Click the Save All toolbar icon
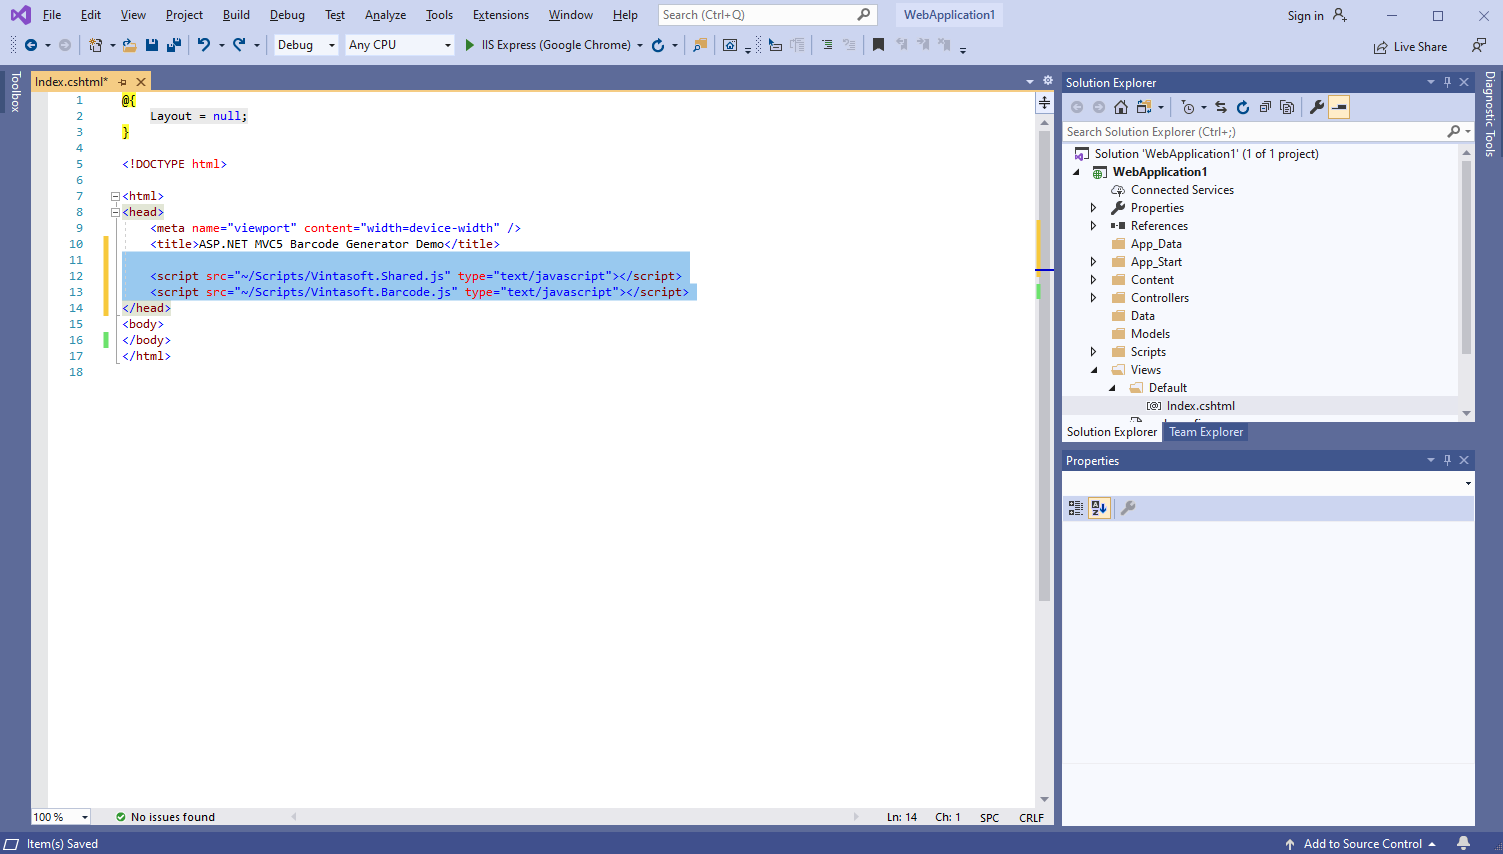The width and height of the screenshot is (1503, 854). coord(173,45)
